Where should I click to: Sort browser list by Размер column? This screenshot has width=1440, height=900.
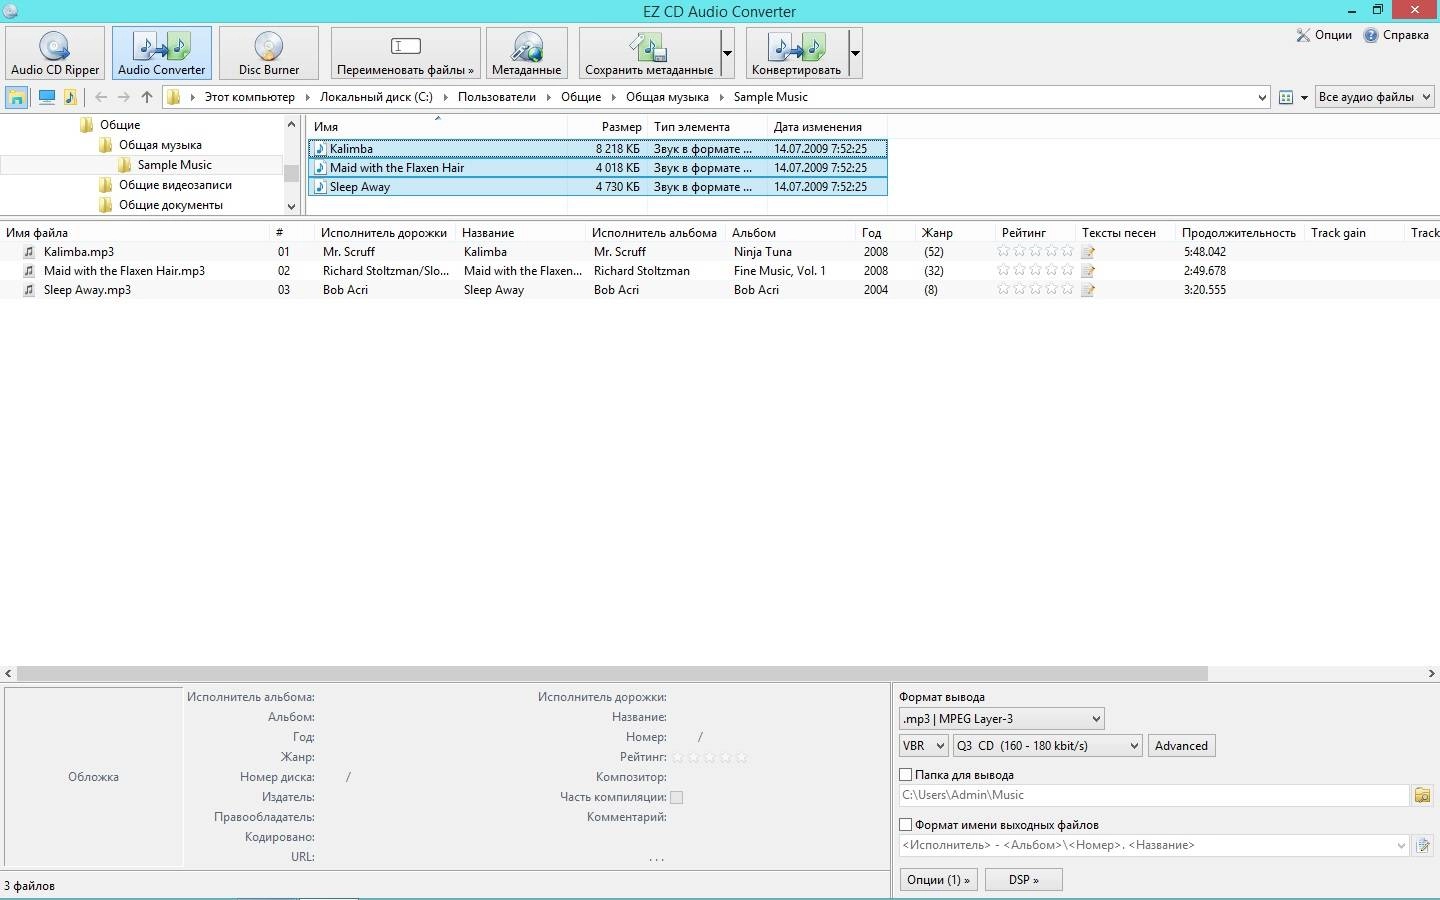pyautogui.click(x=607, y=127)
